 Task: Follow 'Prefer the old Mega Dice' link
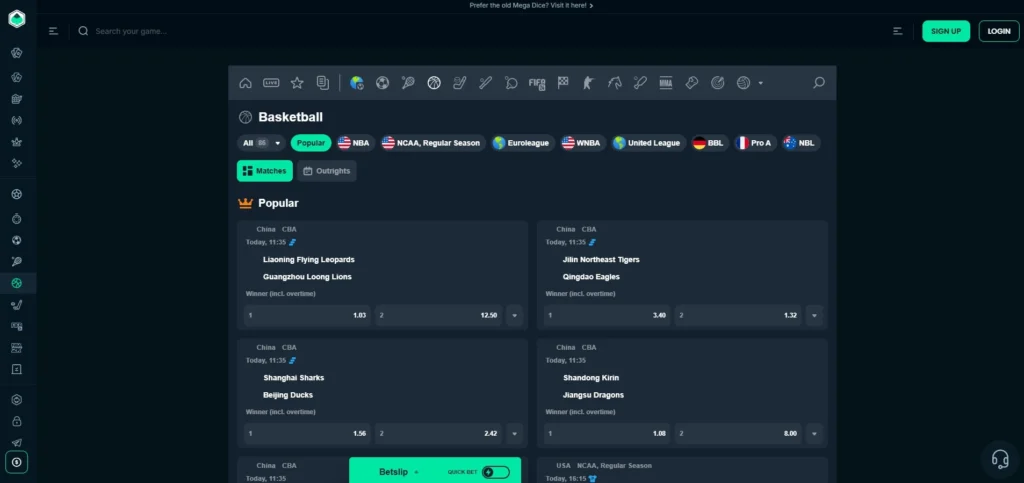[x=531, y=5]
